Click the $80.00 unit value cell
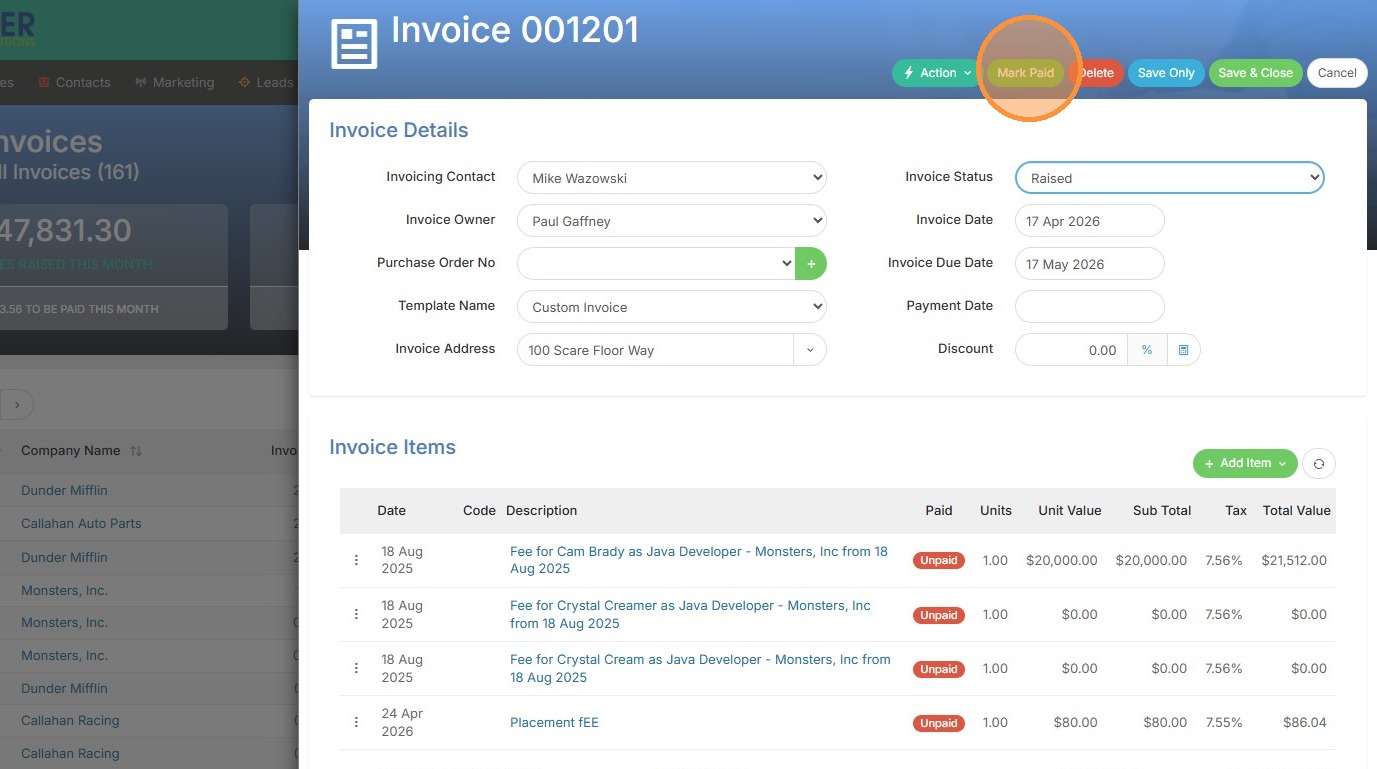This screenshot has height=769, width=1377. [x=1075, y=722]
